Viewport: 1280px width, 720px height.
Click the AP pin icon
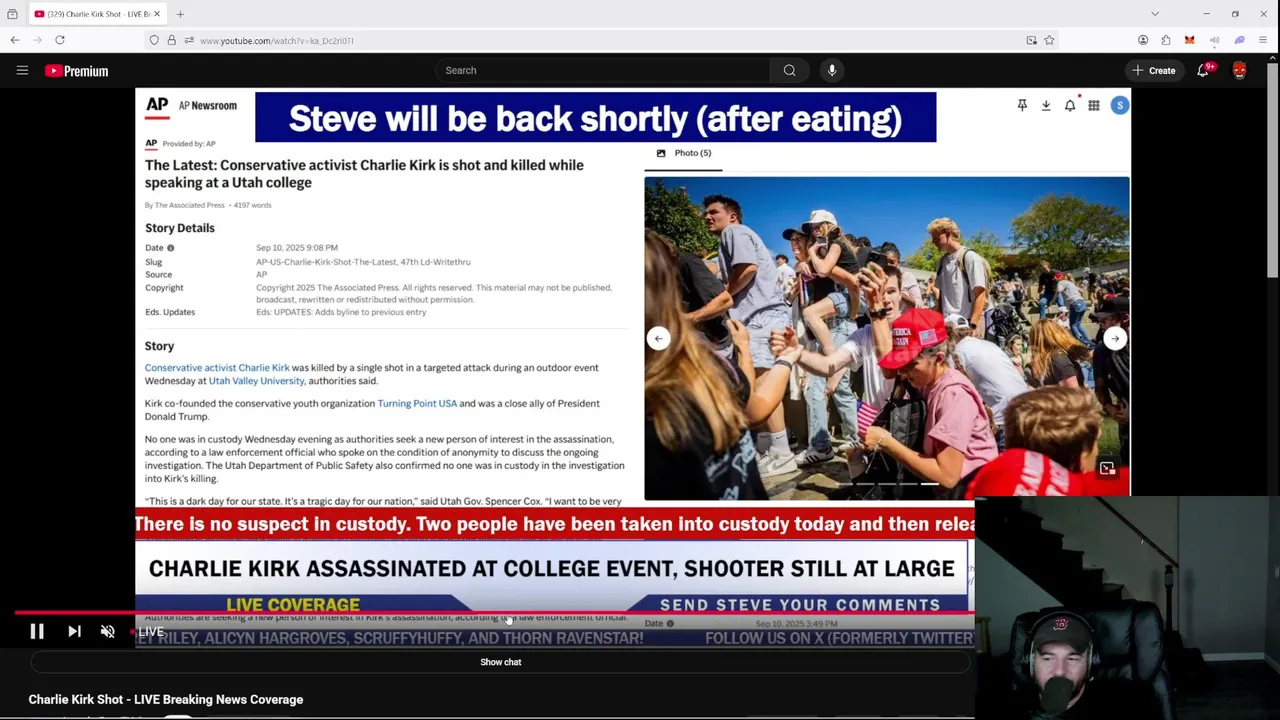click(1022, 105)
